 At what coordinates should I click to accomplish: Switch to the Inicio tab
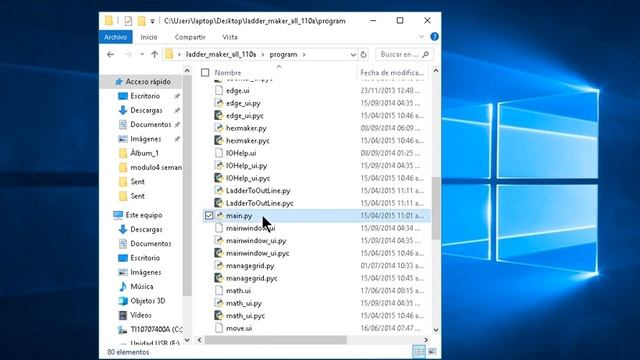(x=149, y=37)
